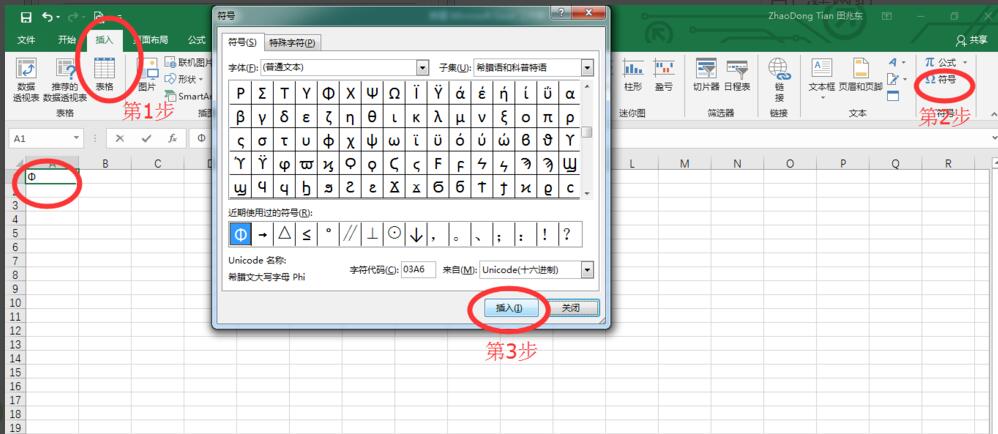The height and width of the screenshot is (434, 998).
Task: Click the Object icon in Text group
Action: click(893, 96)
